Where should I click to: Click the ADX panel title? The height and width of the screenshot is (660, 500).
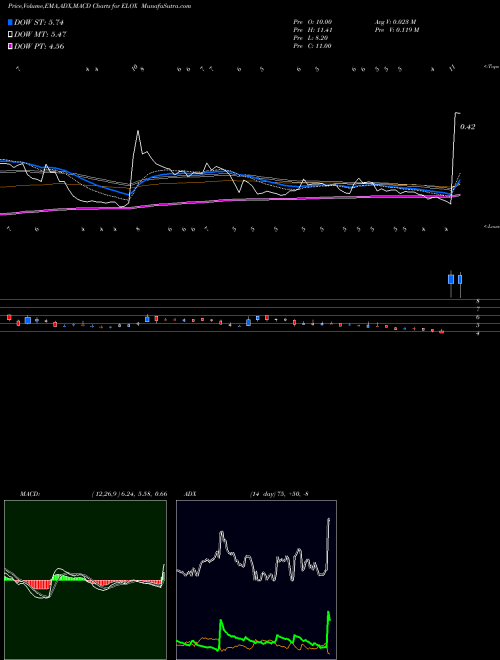point(190,494)
